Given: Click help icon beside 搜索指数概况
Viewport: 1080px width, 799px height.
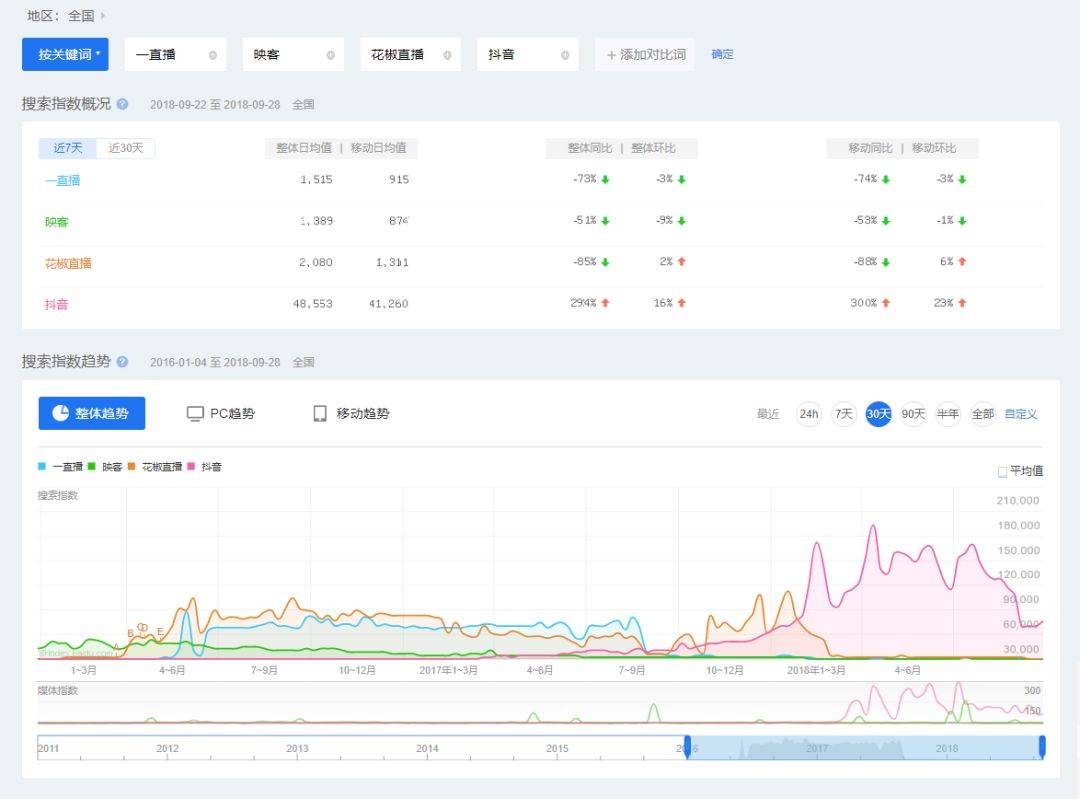Looking at the screenshot, I should pos(122,104).
